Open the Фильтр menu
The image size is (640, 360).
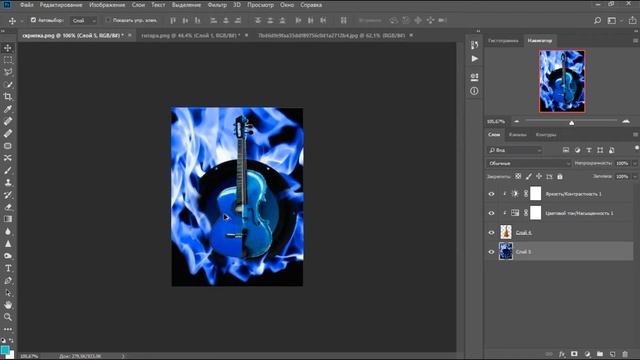(x=217, y=5)
